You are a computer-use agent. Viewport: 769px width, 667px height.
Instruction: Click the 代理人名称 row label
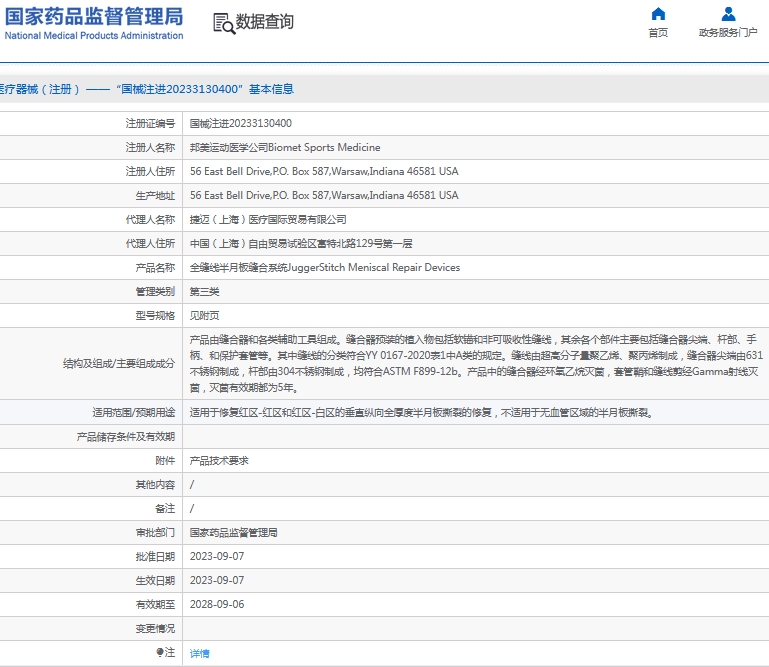150,220
